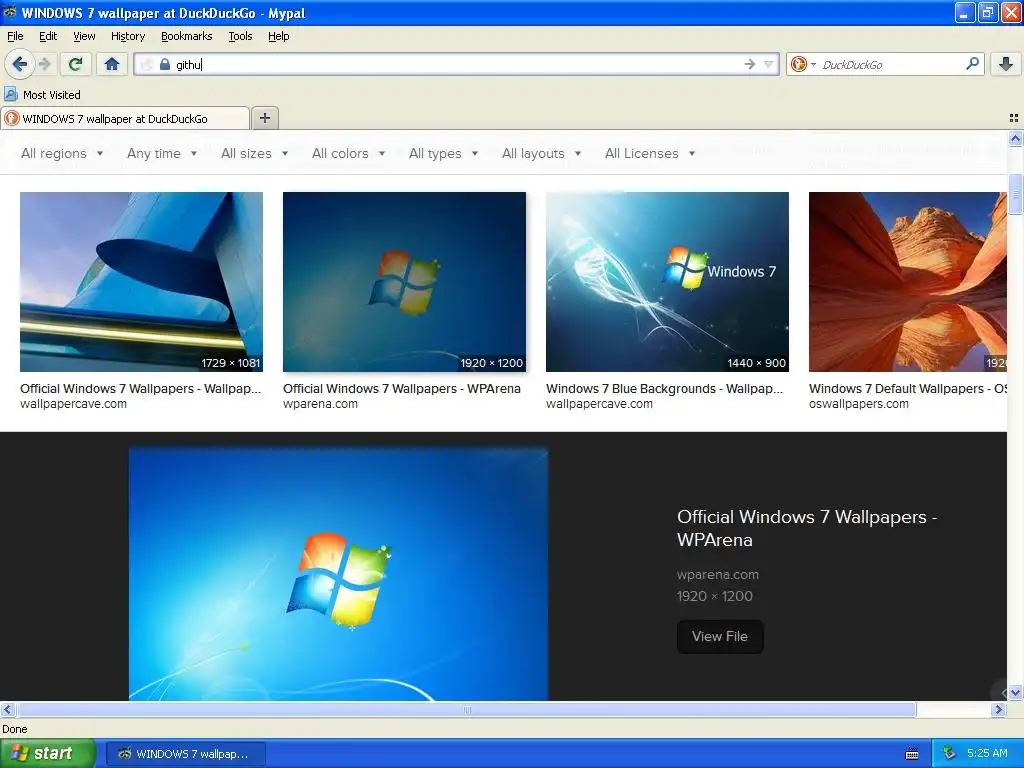Click the 1920 × 1200 dimensions text in detail panel

[714, 596]
